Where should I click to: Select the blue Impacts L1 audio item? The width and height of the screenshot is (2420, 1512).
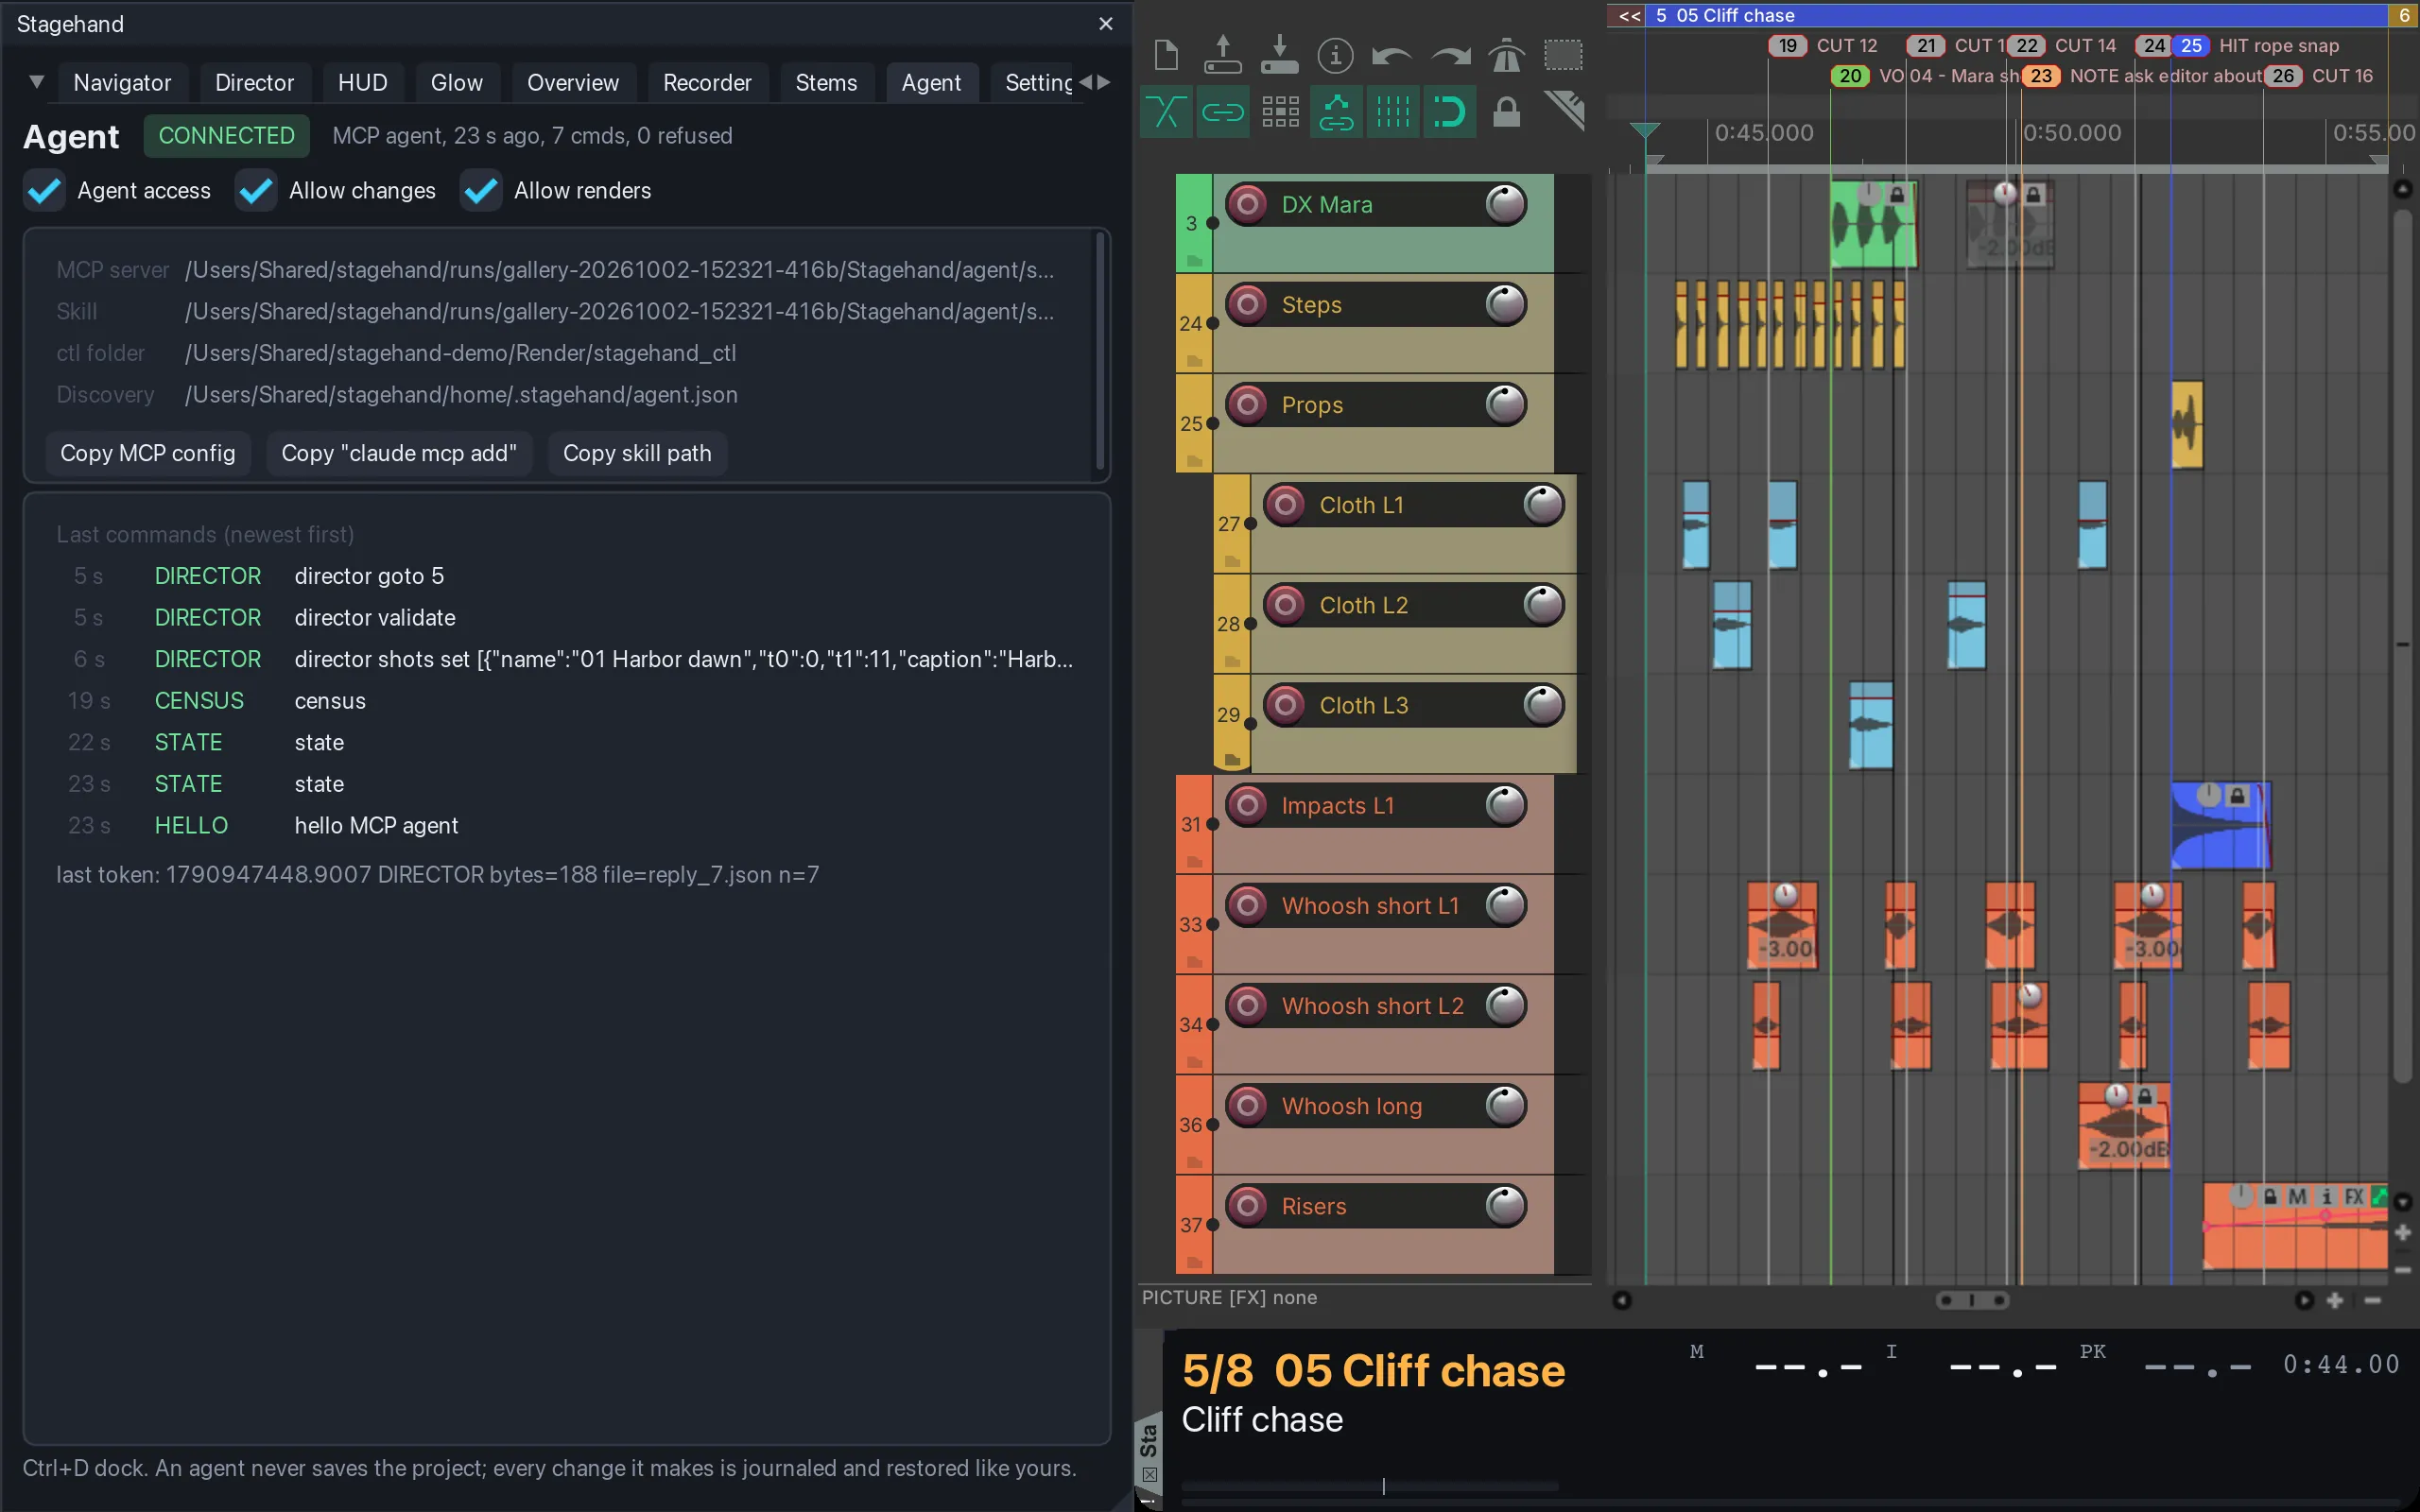pyautogui.click(x=2221, y=825)
